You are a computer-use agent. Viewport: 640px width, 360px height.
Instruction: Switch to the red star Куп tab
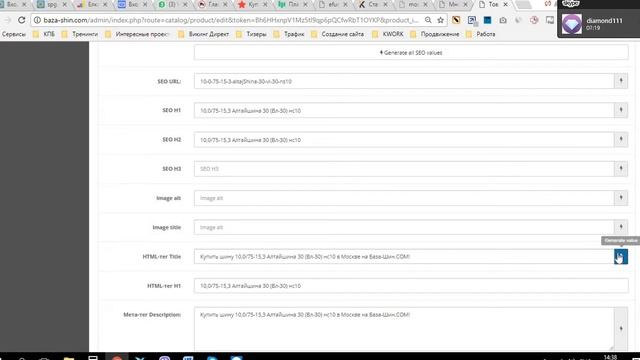tap(252, 4)
